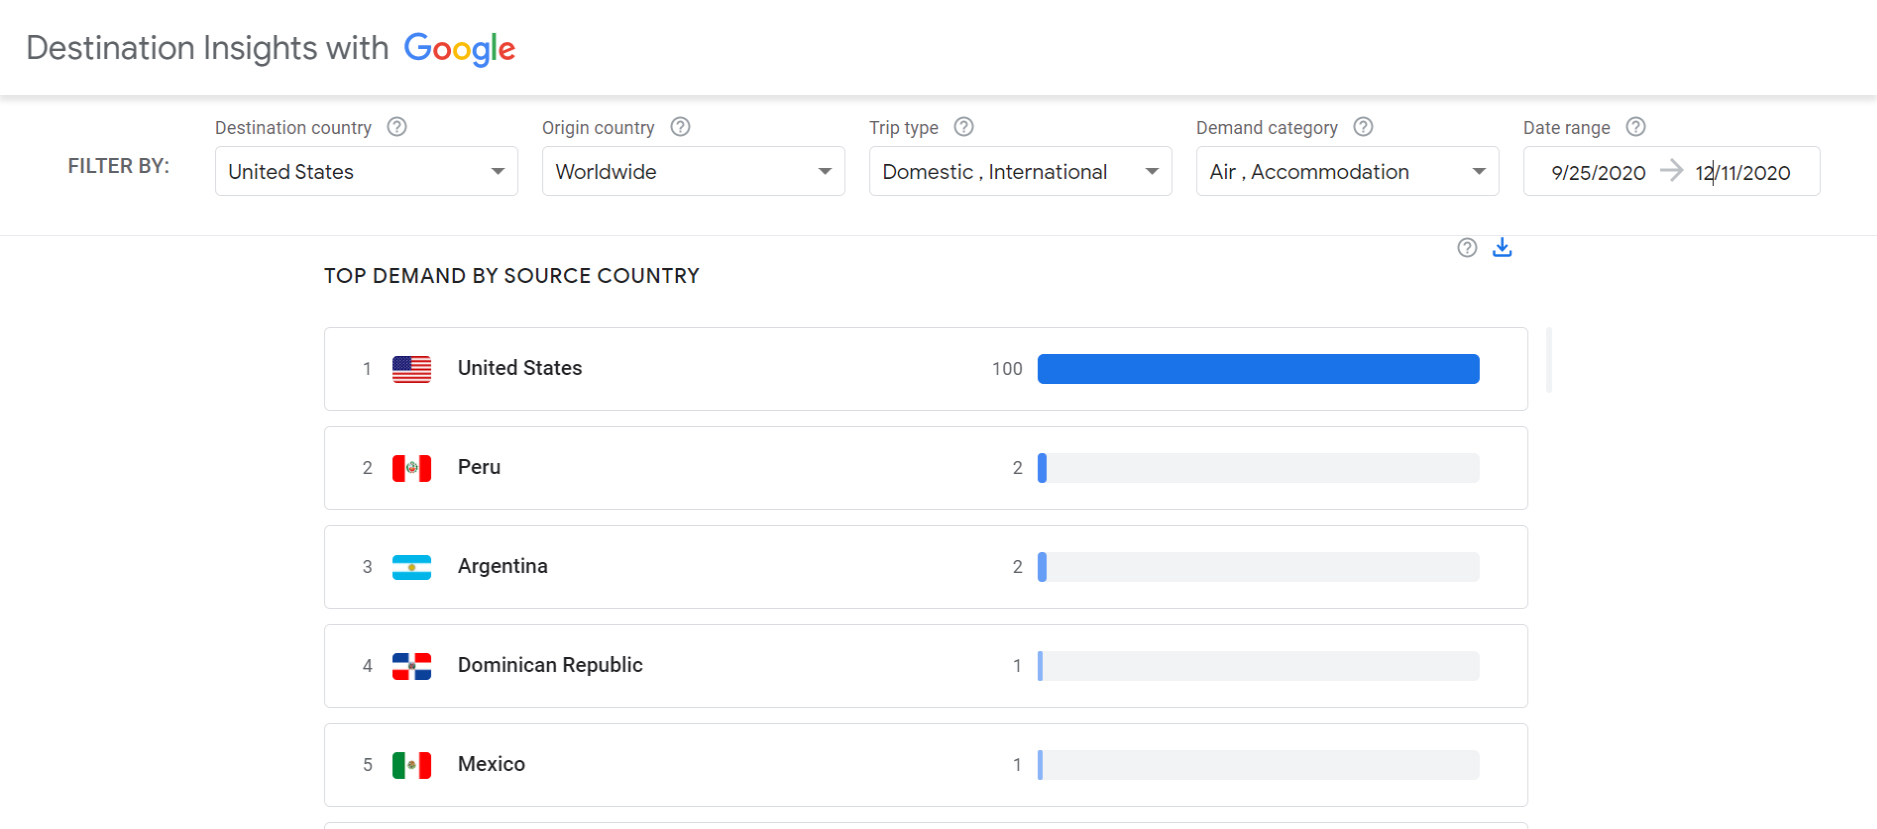Viewport: 1877px width, 829px height.
Task: Select the United States row in ranking
Action: tap(925, 368)
